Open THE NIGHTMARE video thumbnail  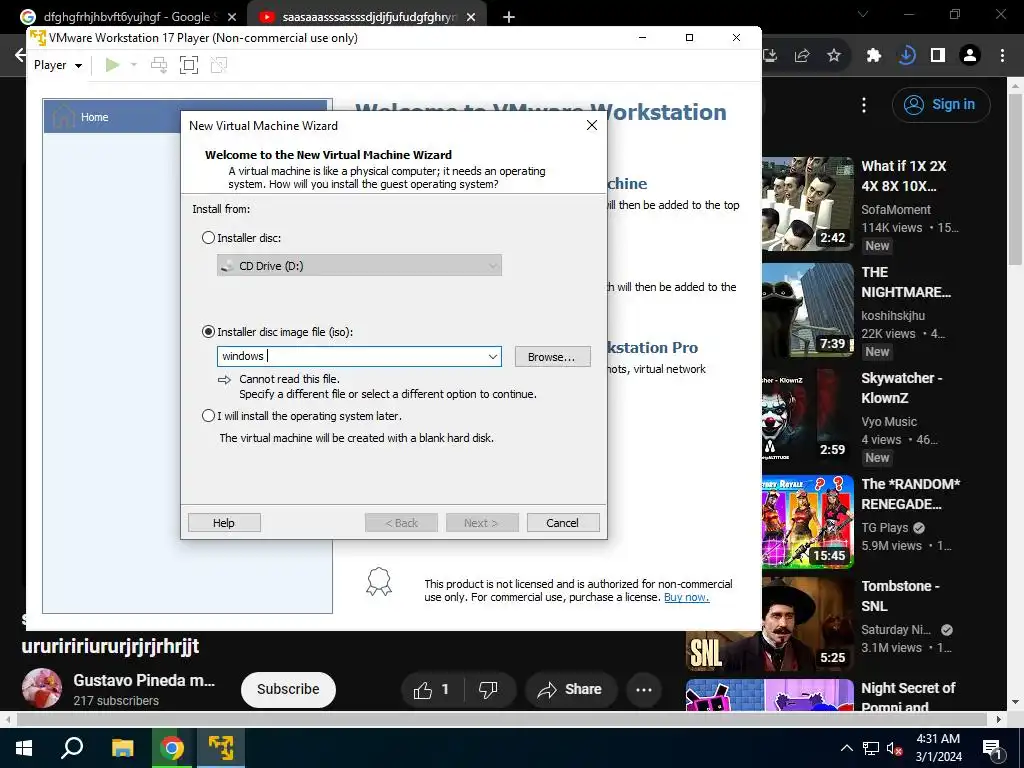[808, 310]
